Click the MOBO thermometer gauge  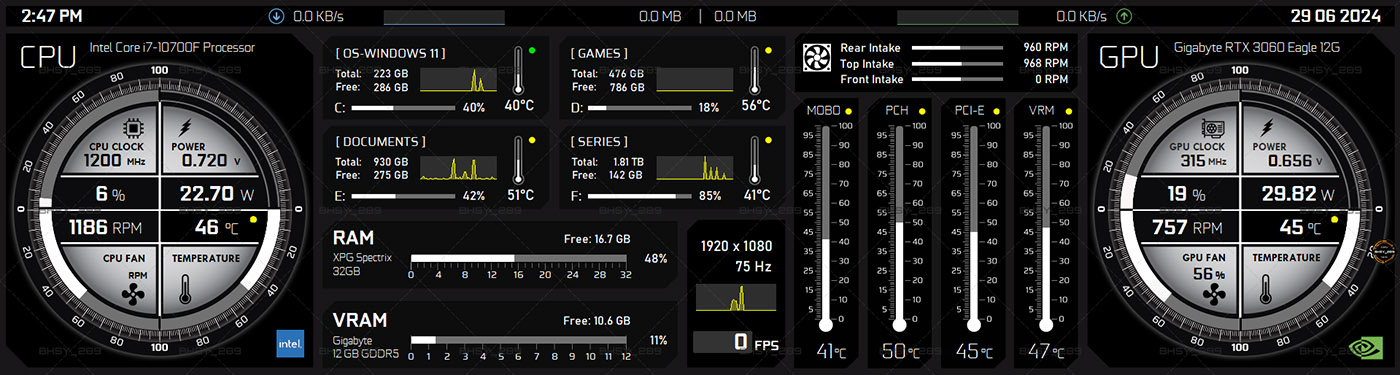tap(826, 228)
